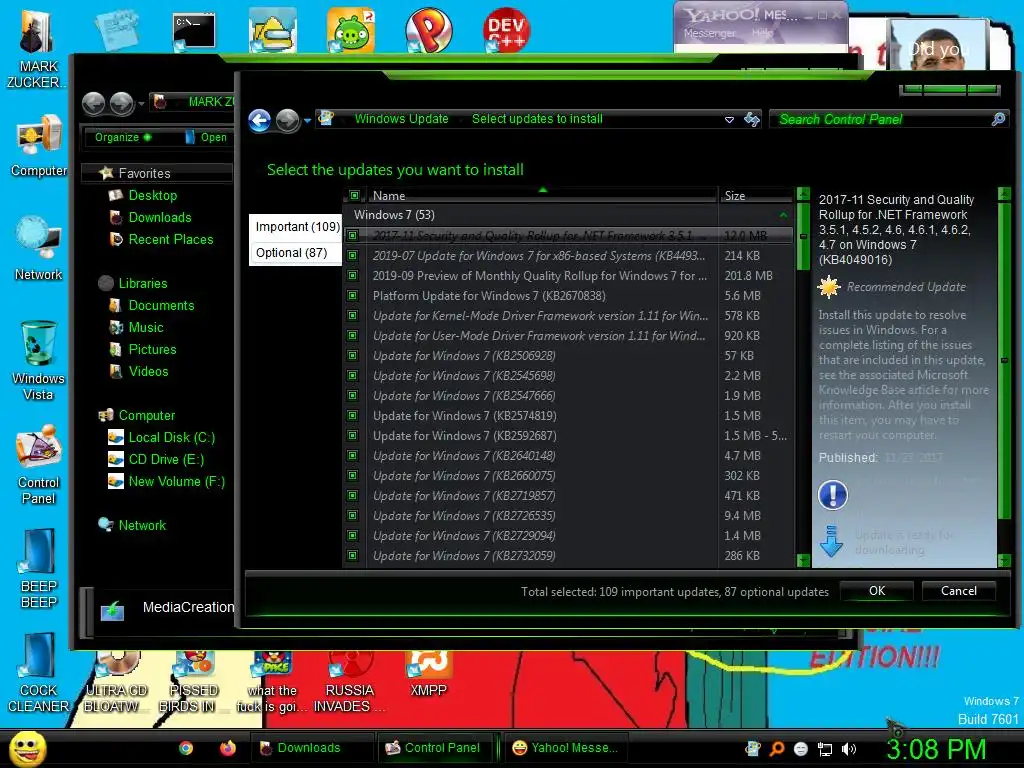Toggle the select-all checkbox in Name header
Image resolution: width=1024 pixels, height=768 pixels.
[354, 195]
